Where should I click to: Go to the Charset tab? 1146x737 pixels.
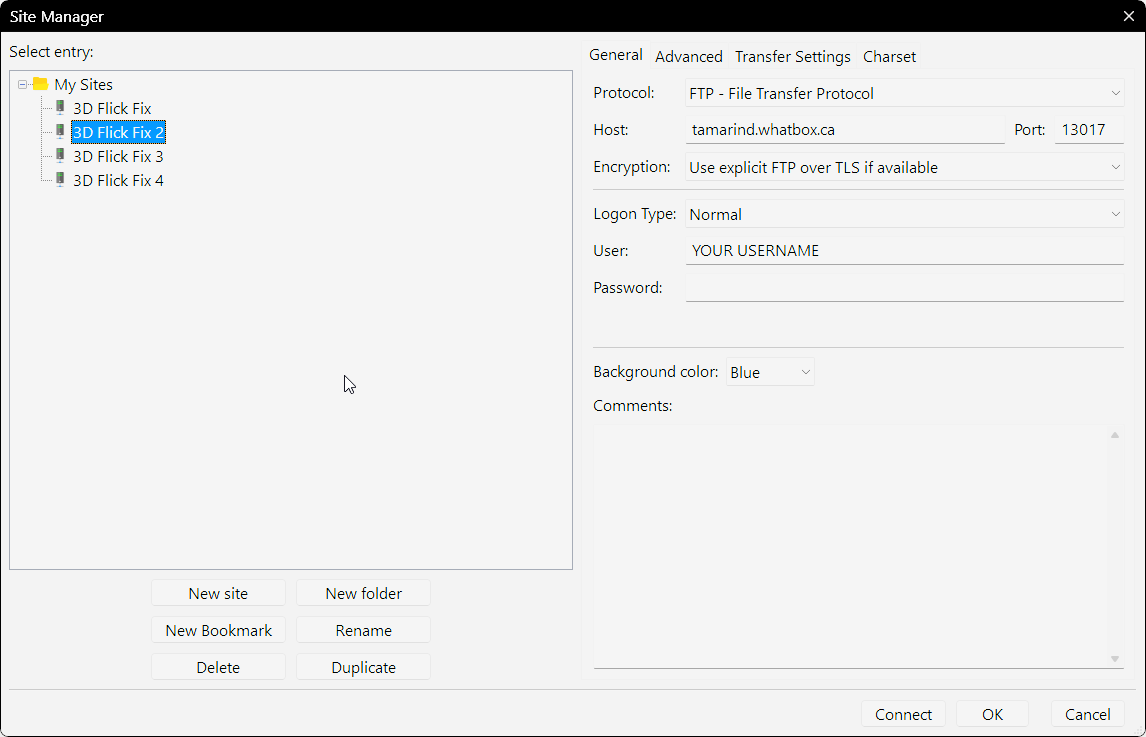tap(889, 57)
